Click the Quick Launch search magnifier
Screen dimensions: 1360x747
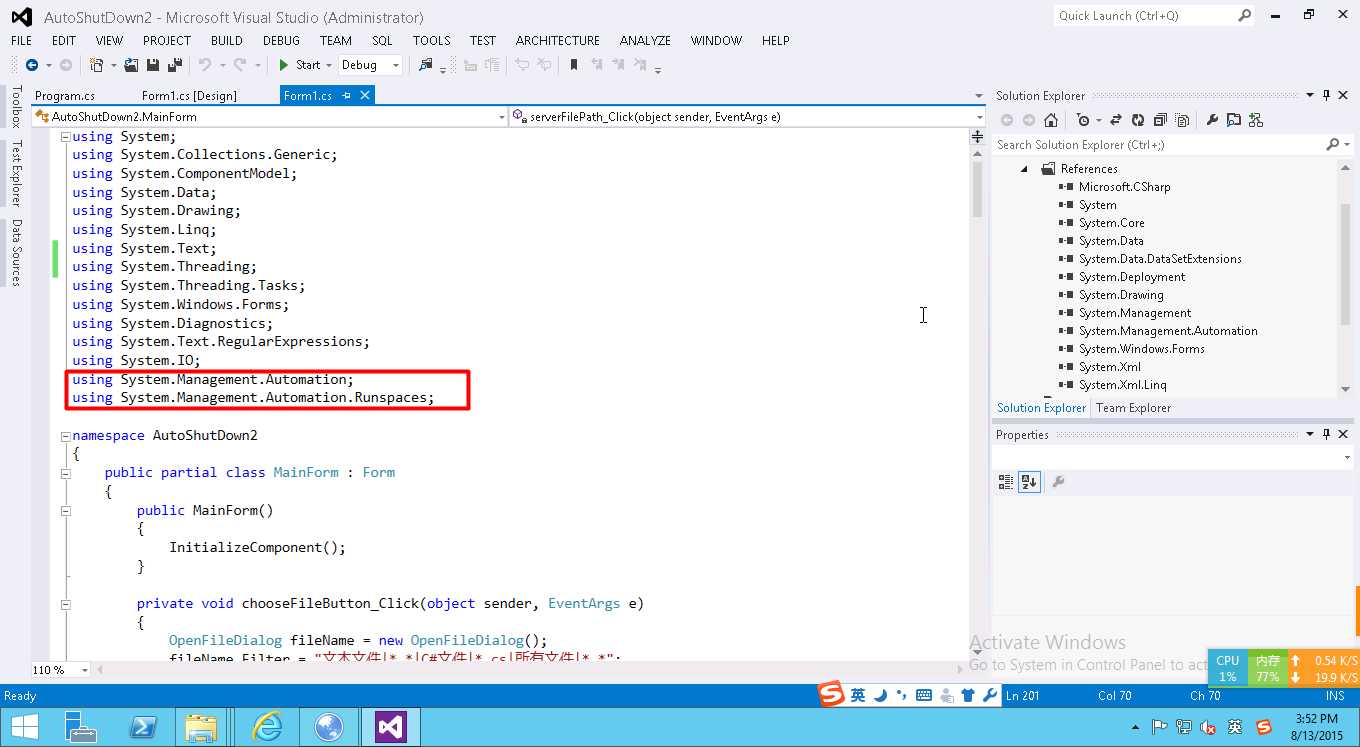pyautogui.click(x=1245, y=16)
